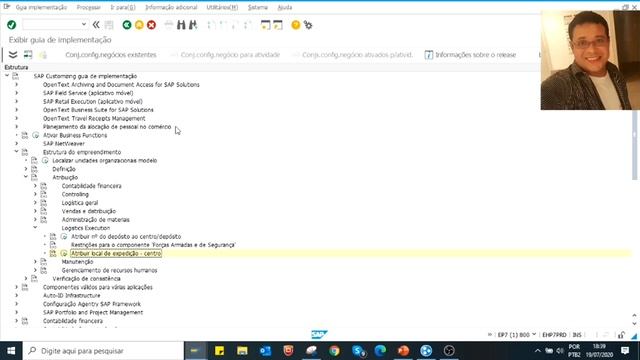
Task: Click the red Cancel icon
Action: (x=151, y=25)
